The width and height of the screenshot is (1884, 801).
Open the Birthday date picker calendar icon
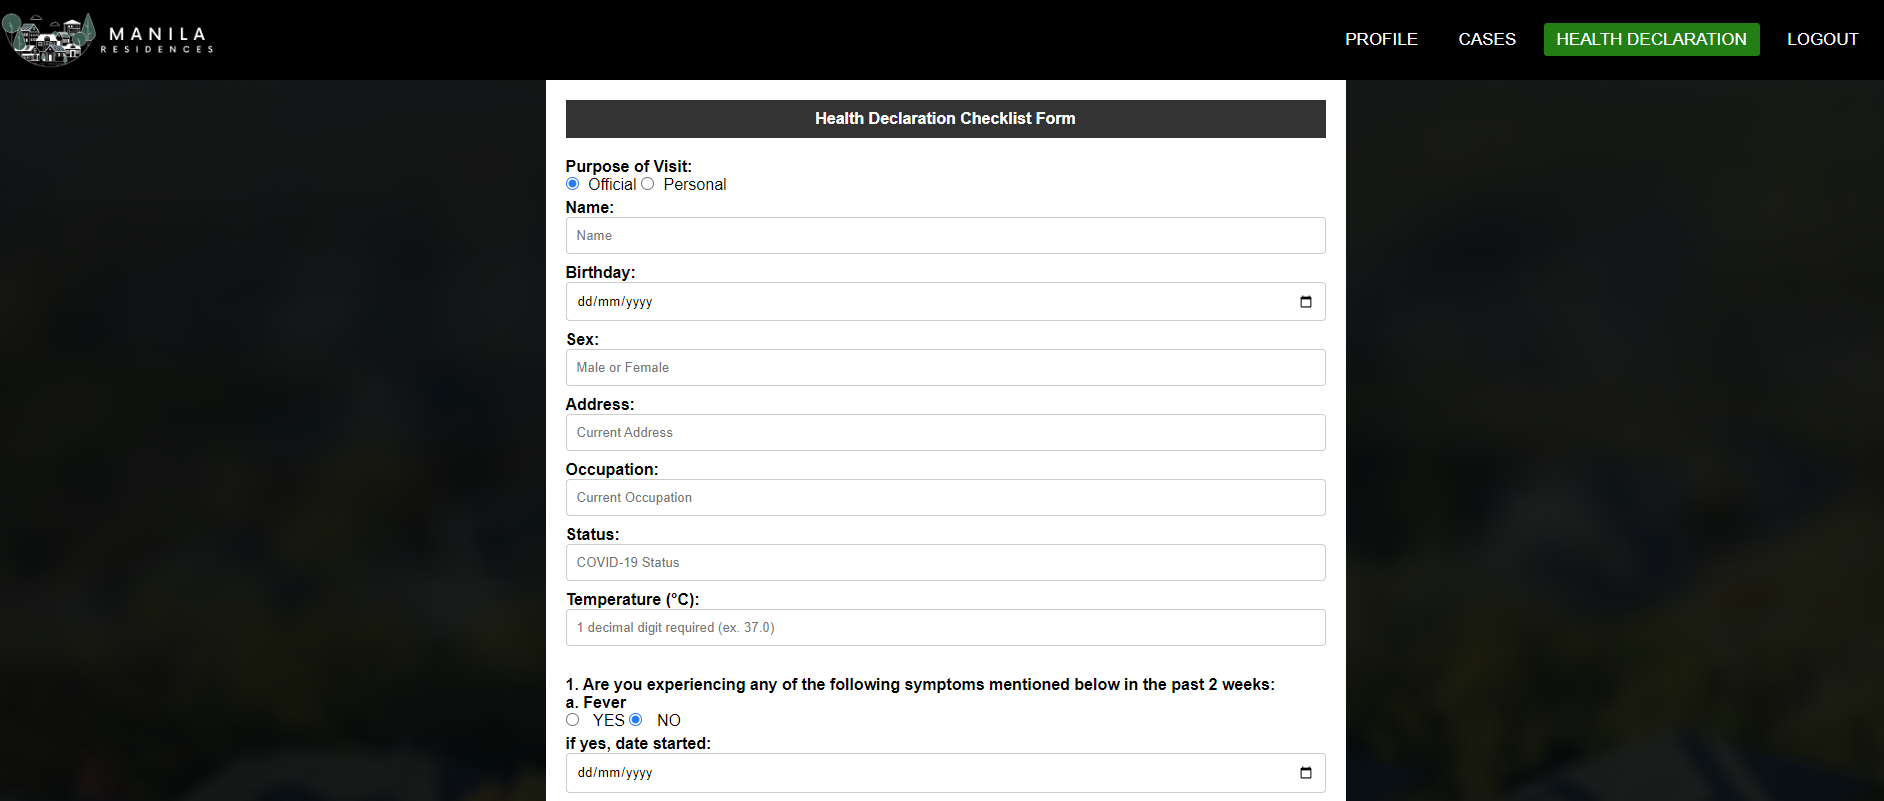click(x=1305, y=301)
